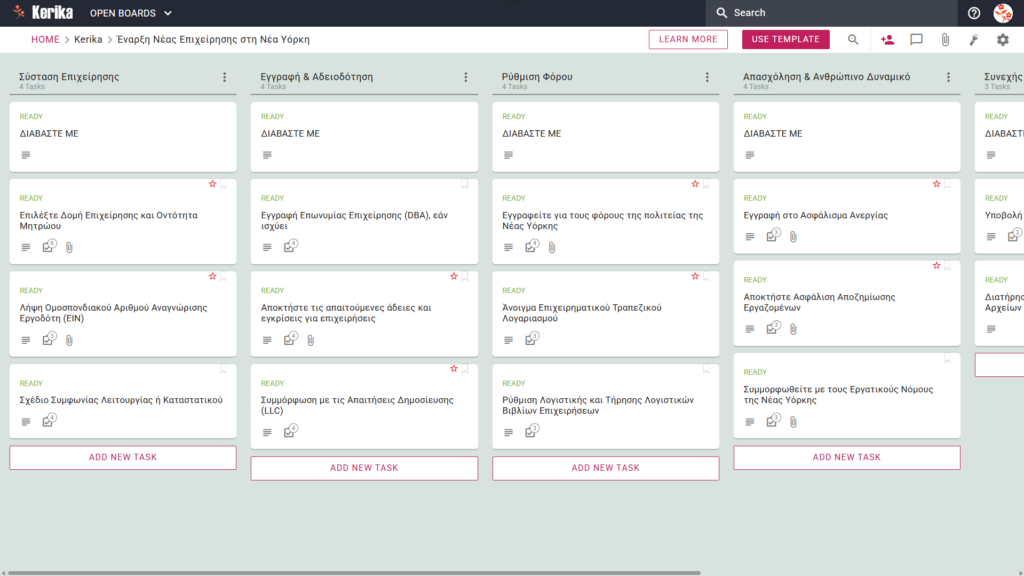Open the board search magnifier icon

pos(853,40)
